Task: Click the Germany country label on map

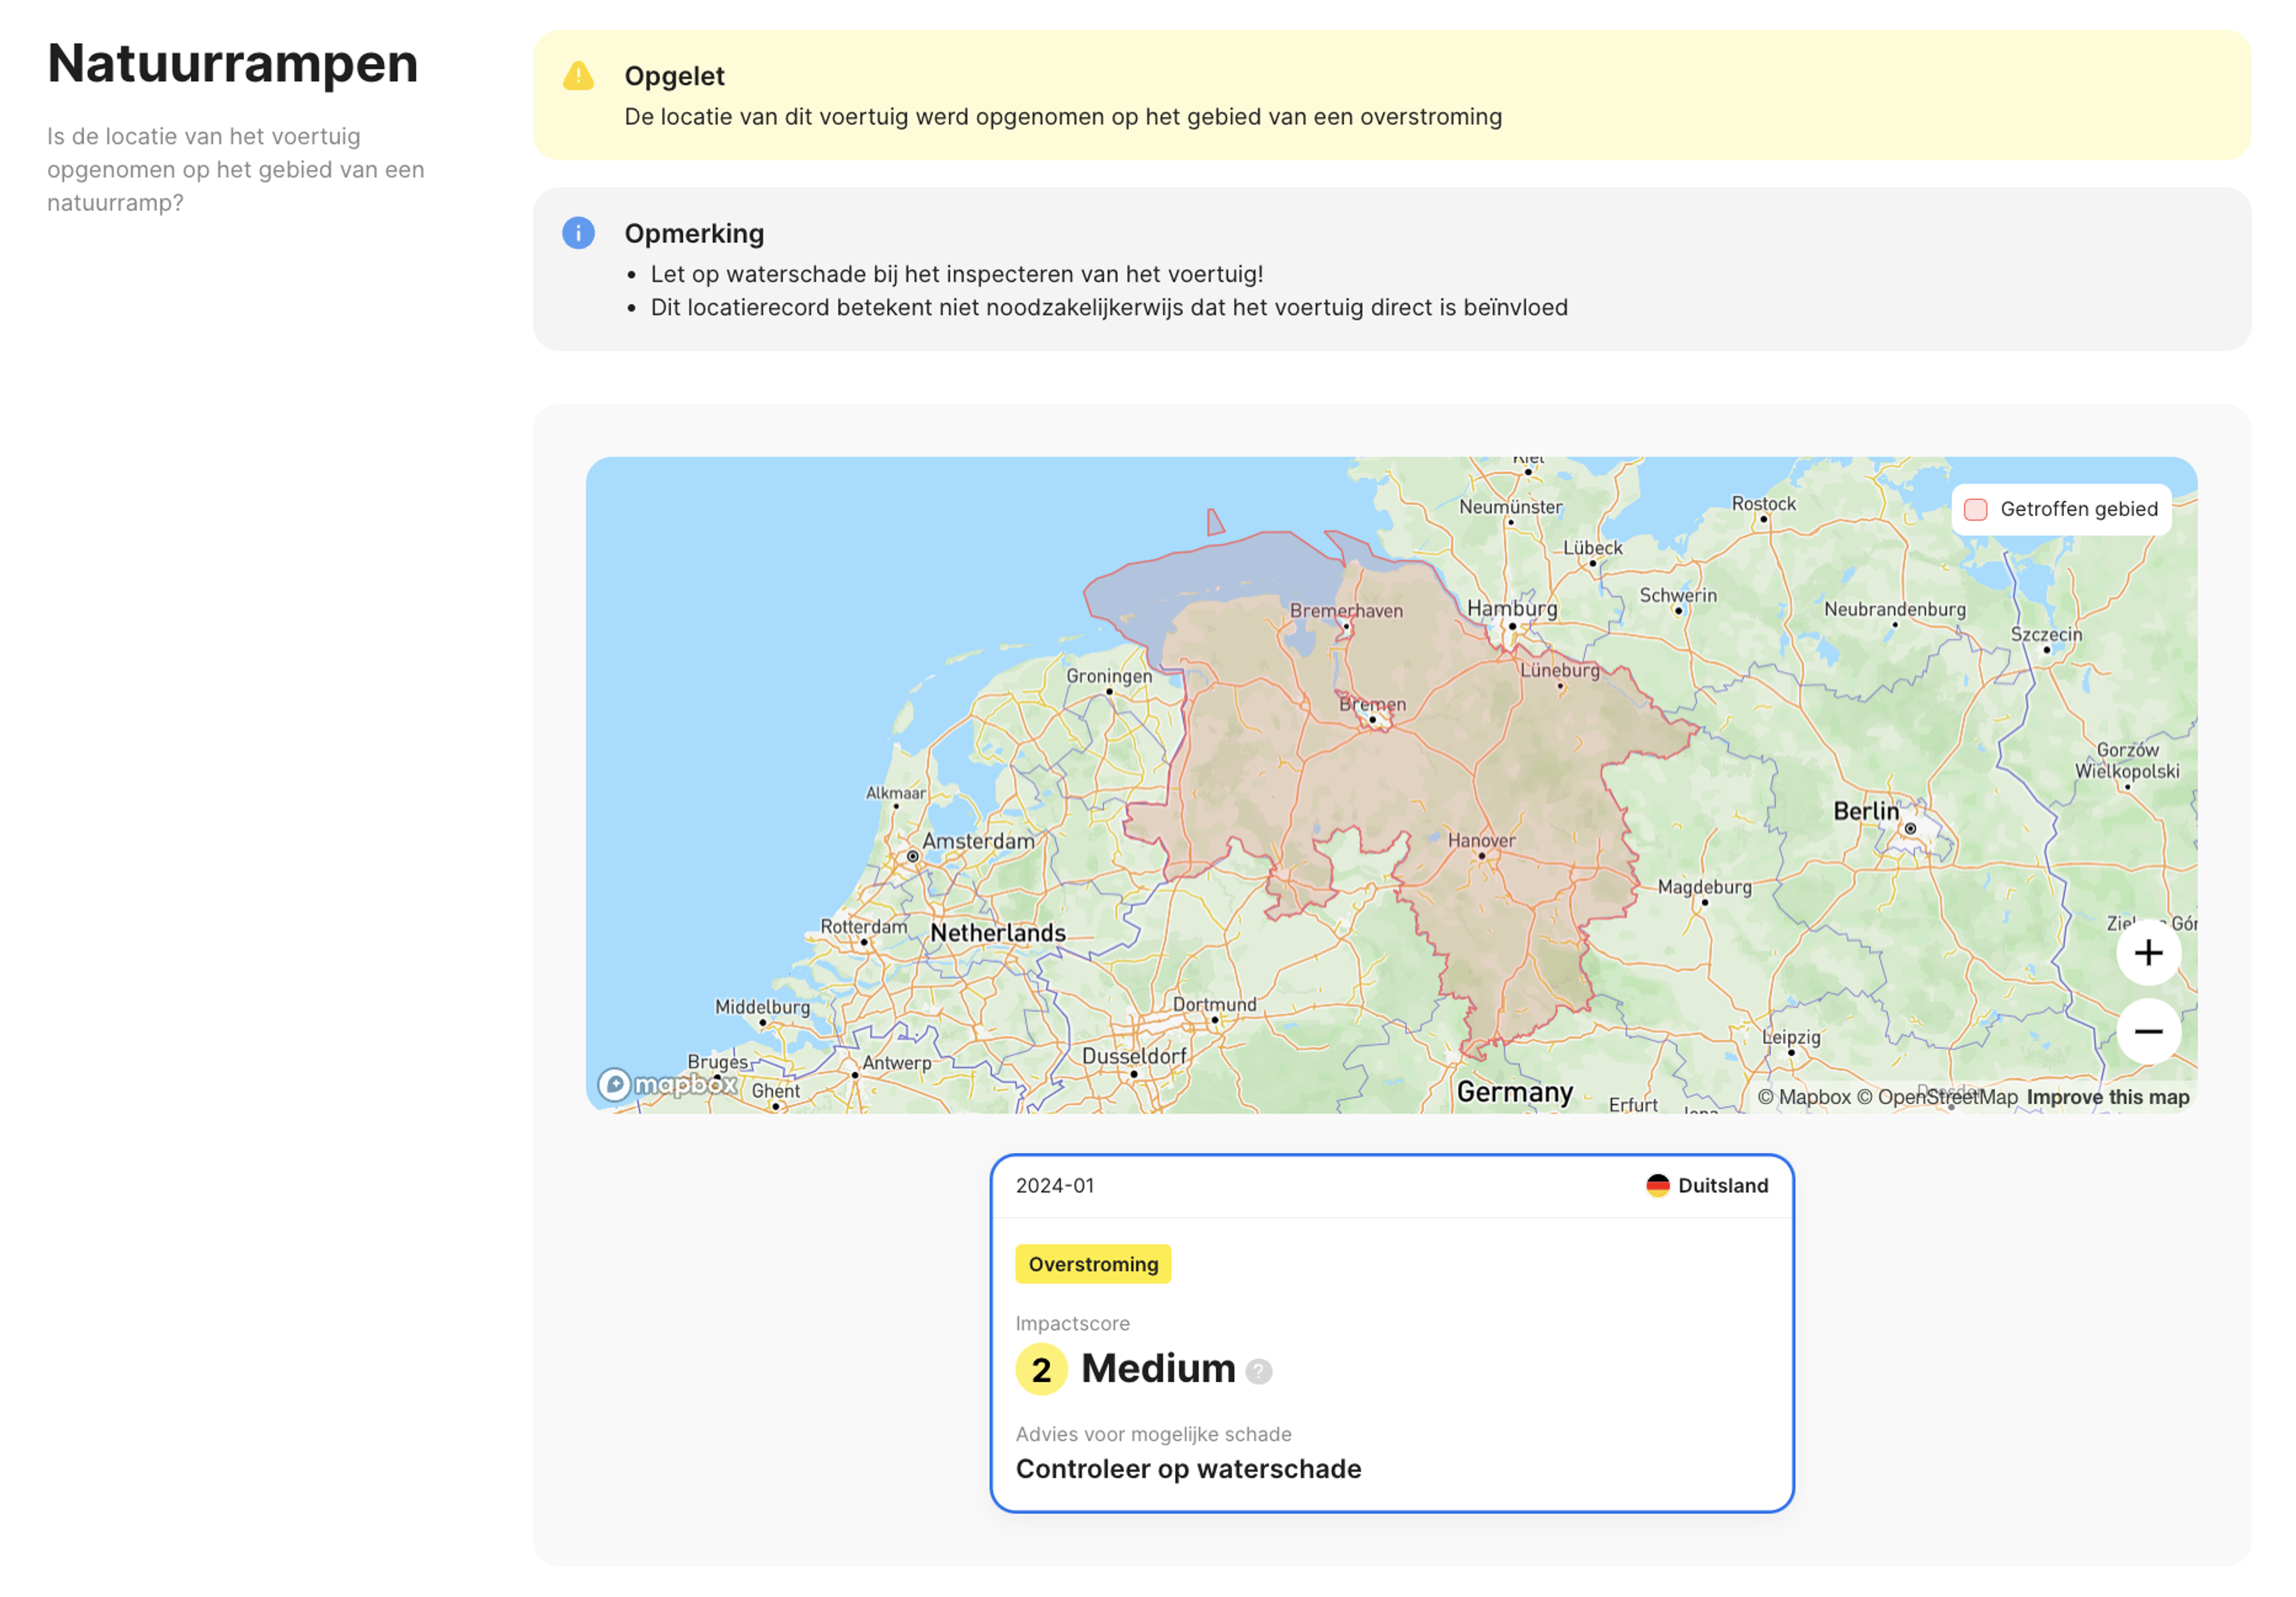Action: click(1514, 1091)
